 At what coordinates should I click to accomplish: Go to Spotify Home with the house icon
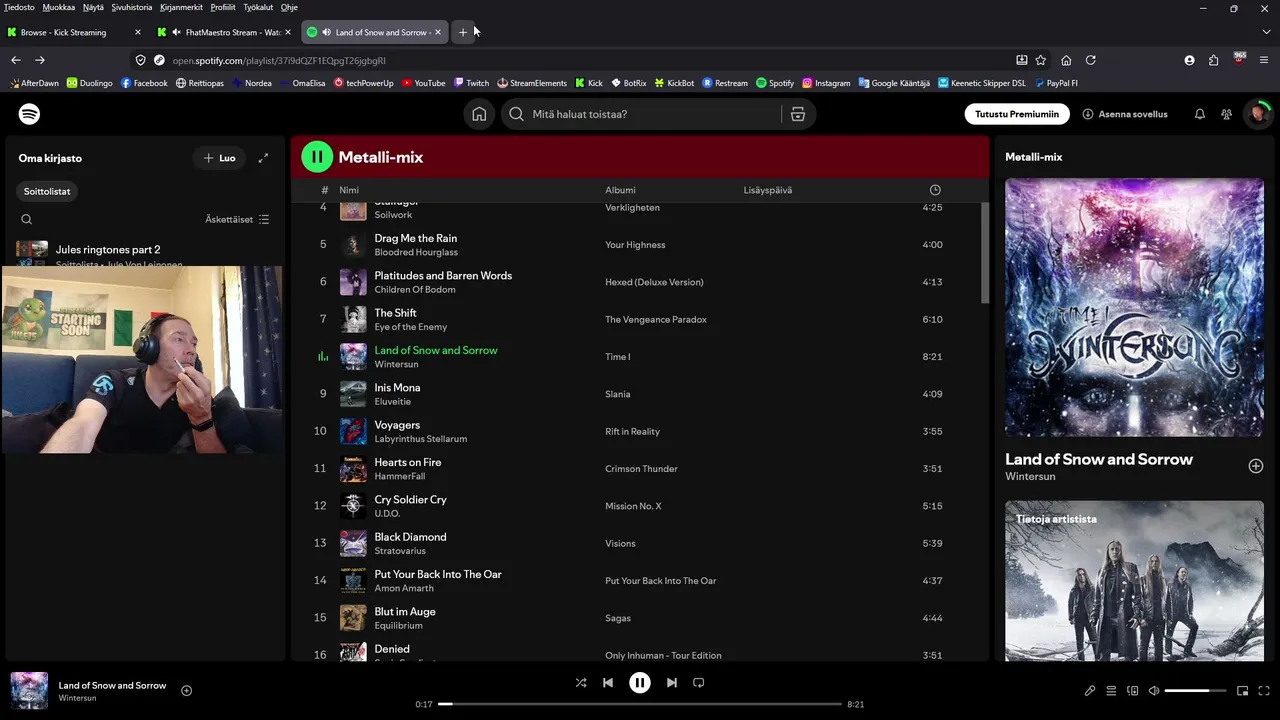479,114
